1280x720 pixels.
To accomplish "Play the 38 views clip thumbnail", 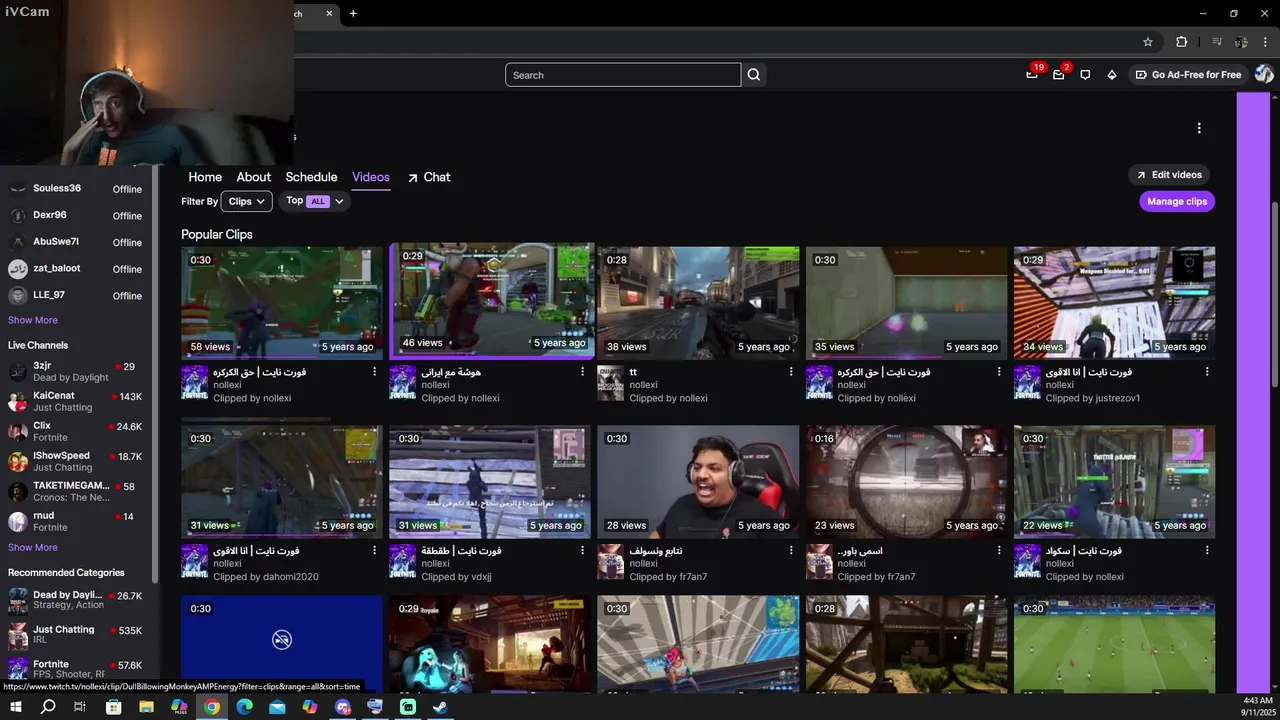I will (698, 301).
